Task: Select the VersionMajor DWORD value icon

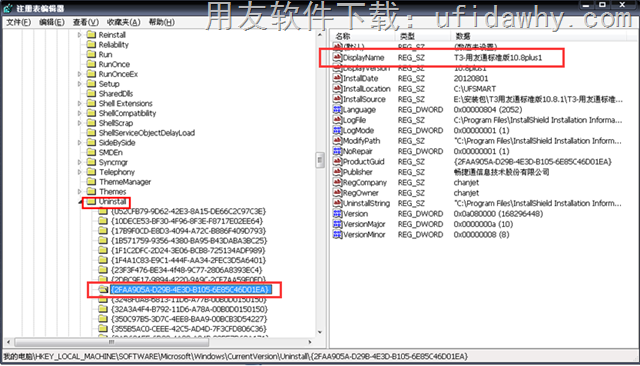Action: [337, 224]
